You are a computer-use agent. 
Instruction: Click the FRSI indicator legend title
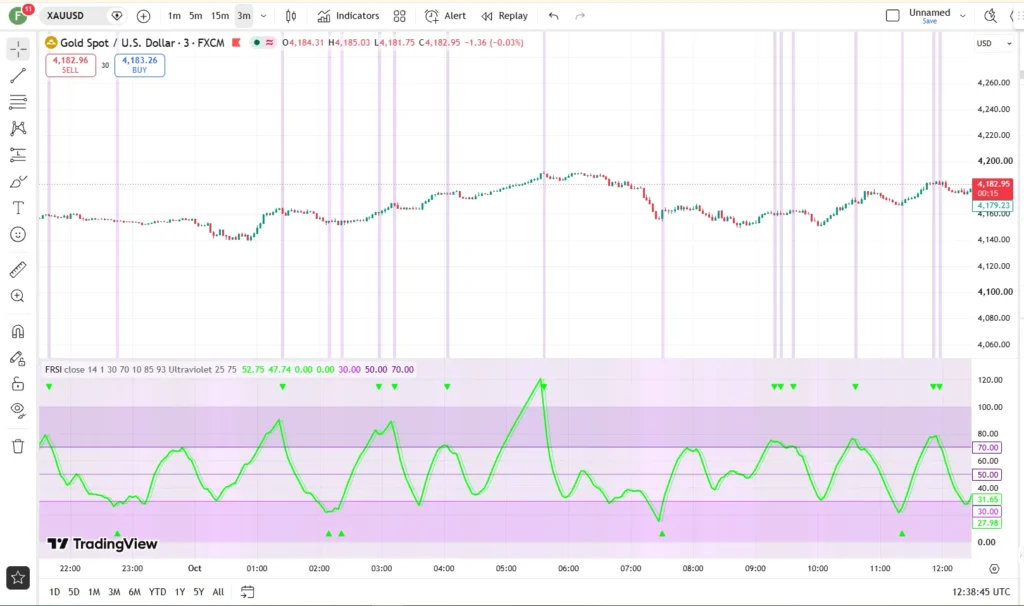click(x=54, y=370)
